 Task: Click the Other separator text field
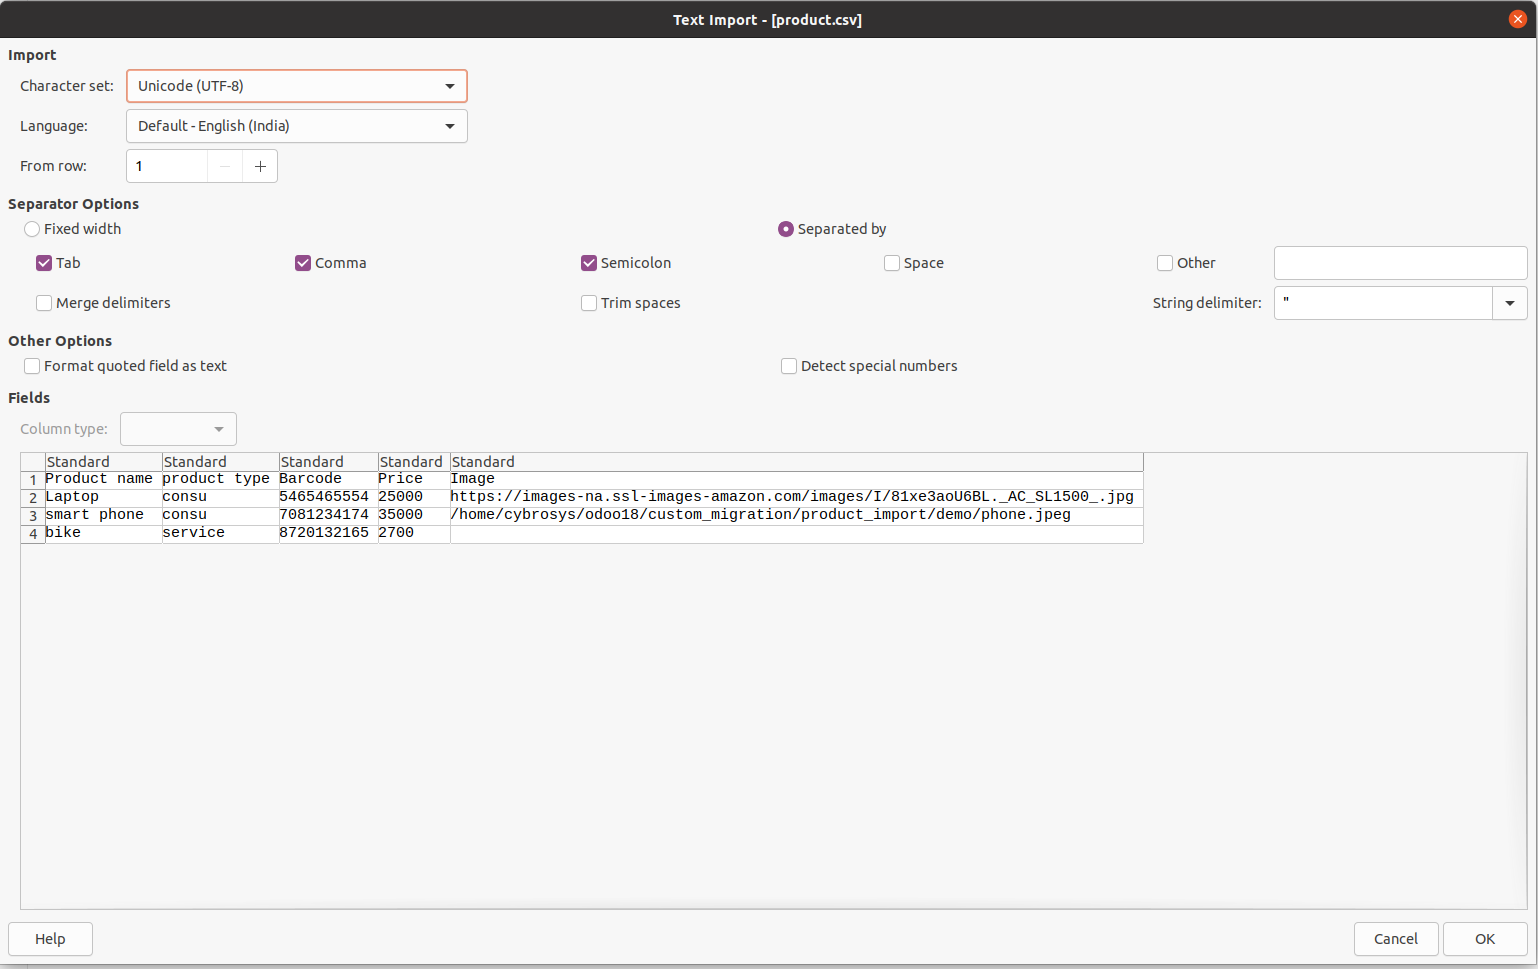1400,263
